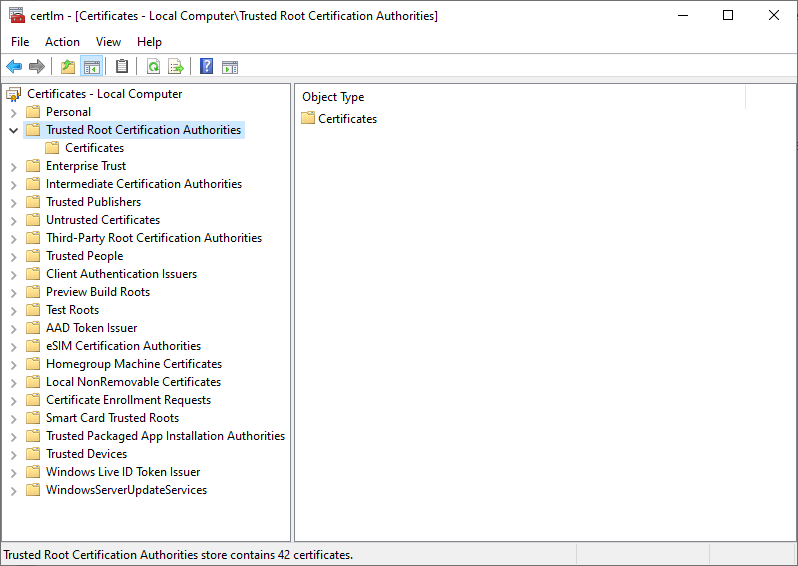798x566 pixels.
Task: Expand the Intermediate Certification Authorities node
Action: tap(14, 184)
